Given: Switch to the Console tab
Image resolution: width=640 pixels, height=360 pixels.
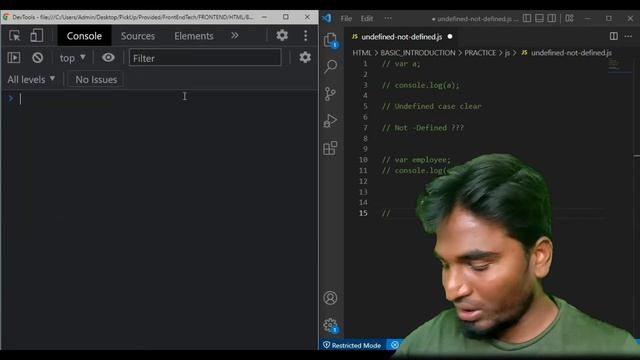Looking at the screenshot, I should pyautogui.click(x=84, y=36).
